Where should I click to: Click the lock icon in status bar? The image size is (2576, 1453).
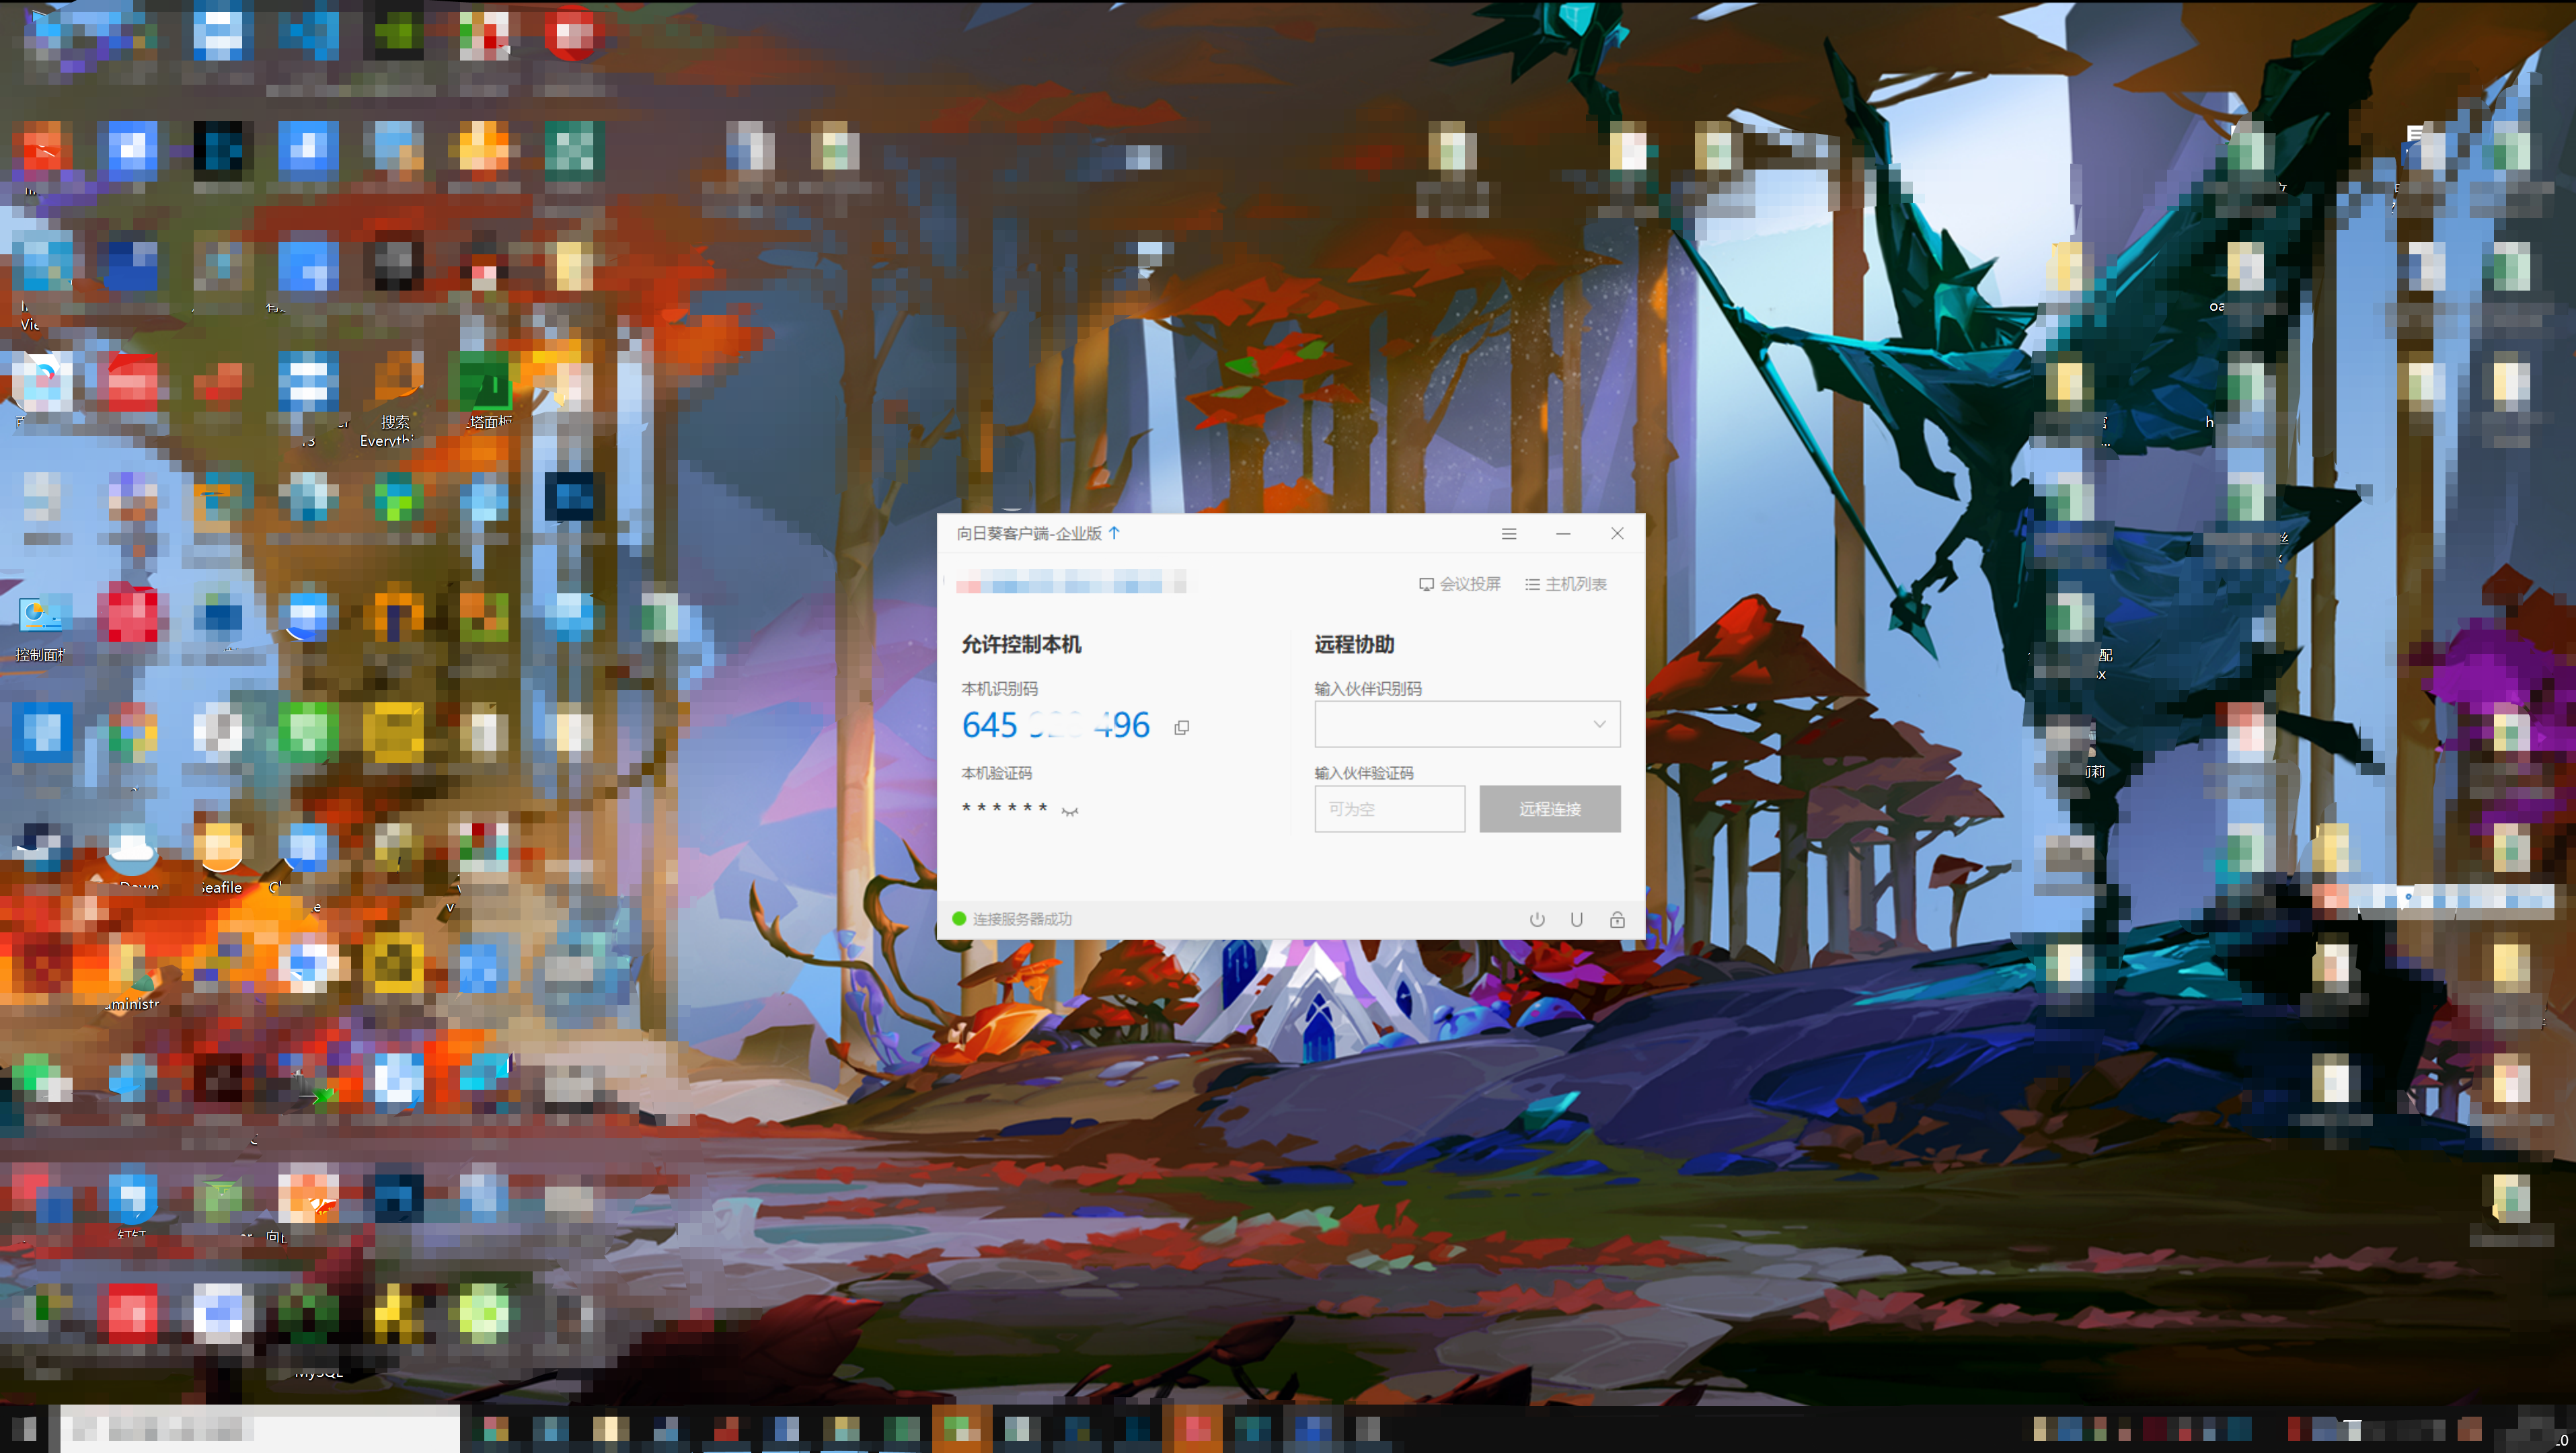coord(1617,919)
